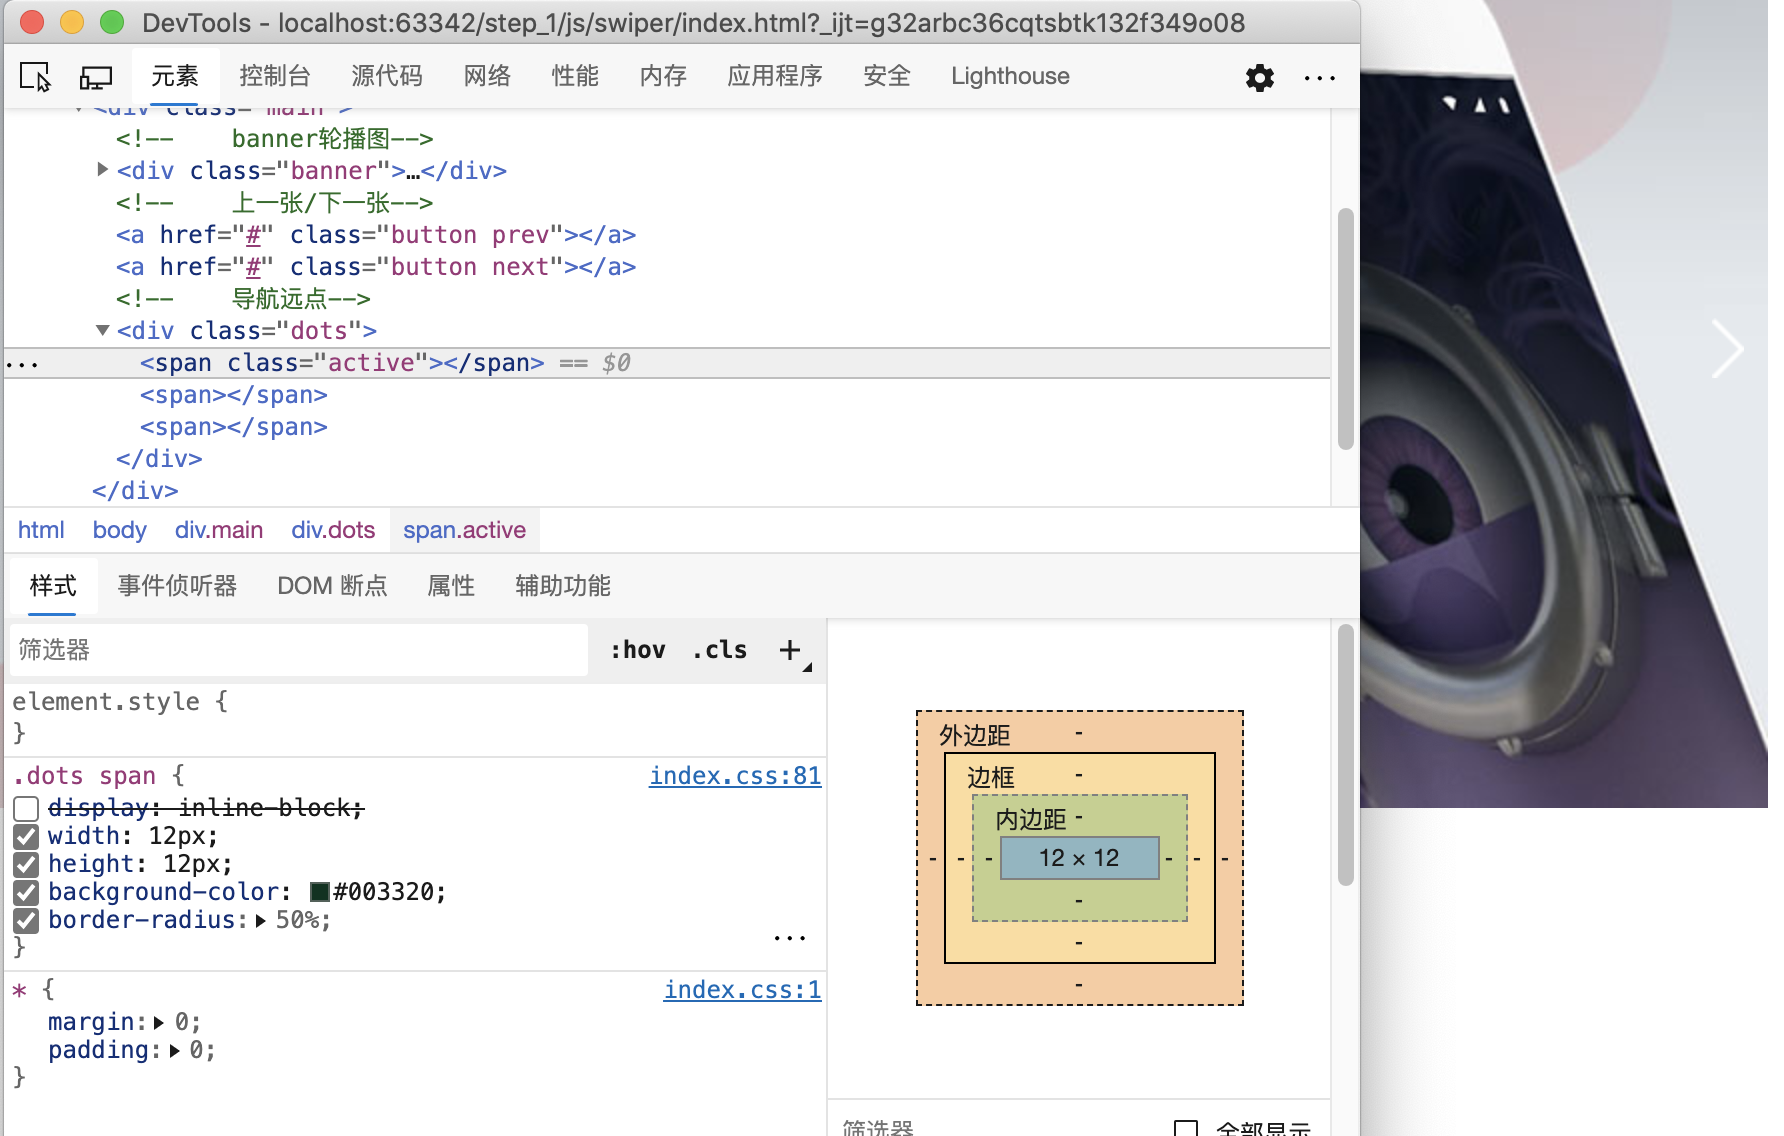The height and width of the screenshot is (1136, 1784).
Task: Open DevTools settings gear
Action: 1259,77
